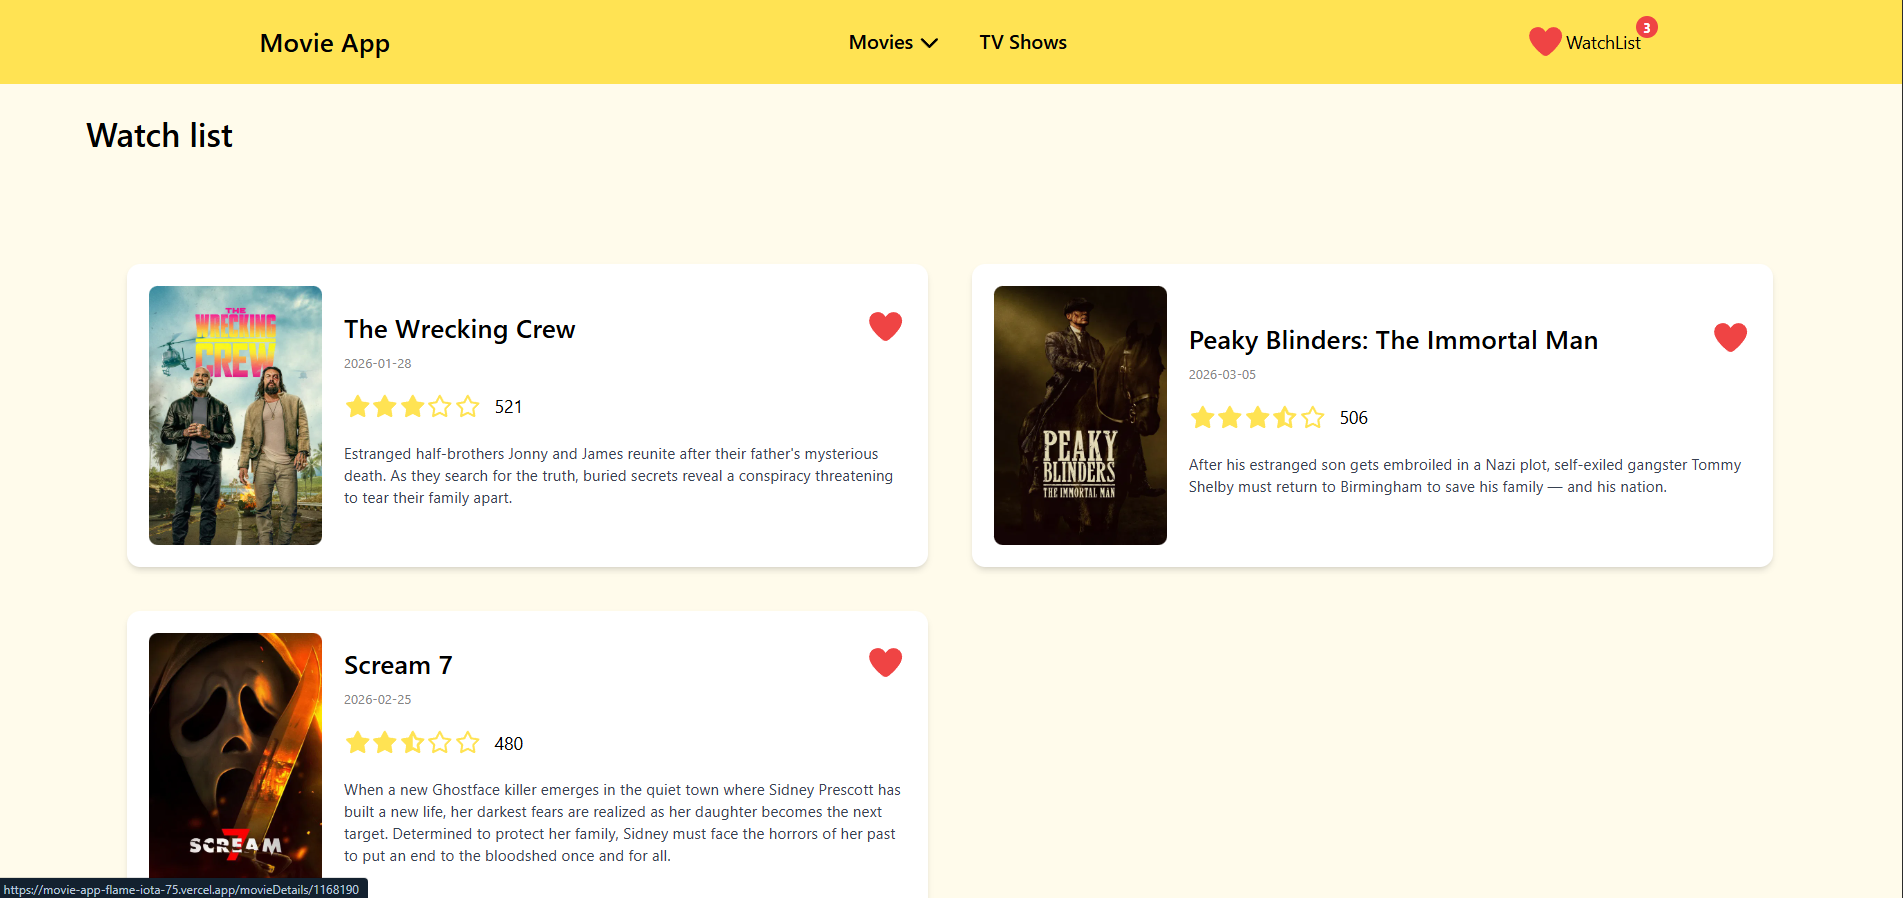Click fourth star on The Wrecking Crew rating

coord(440,406)
